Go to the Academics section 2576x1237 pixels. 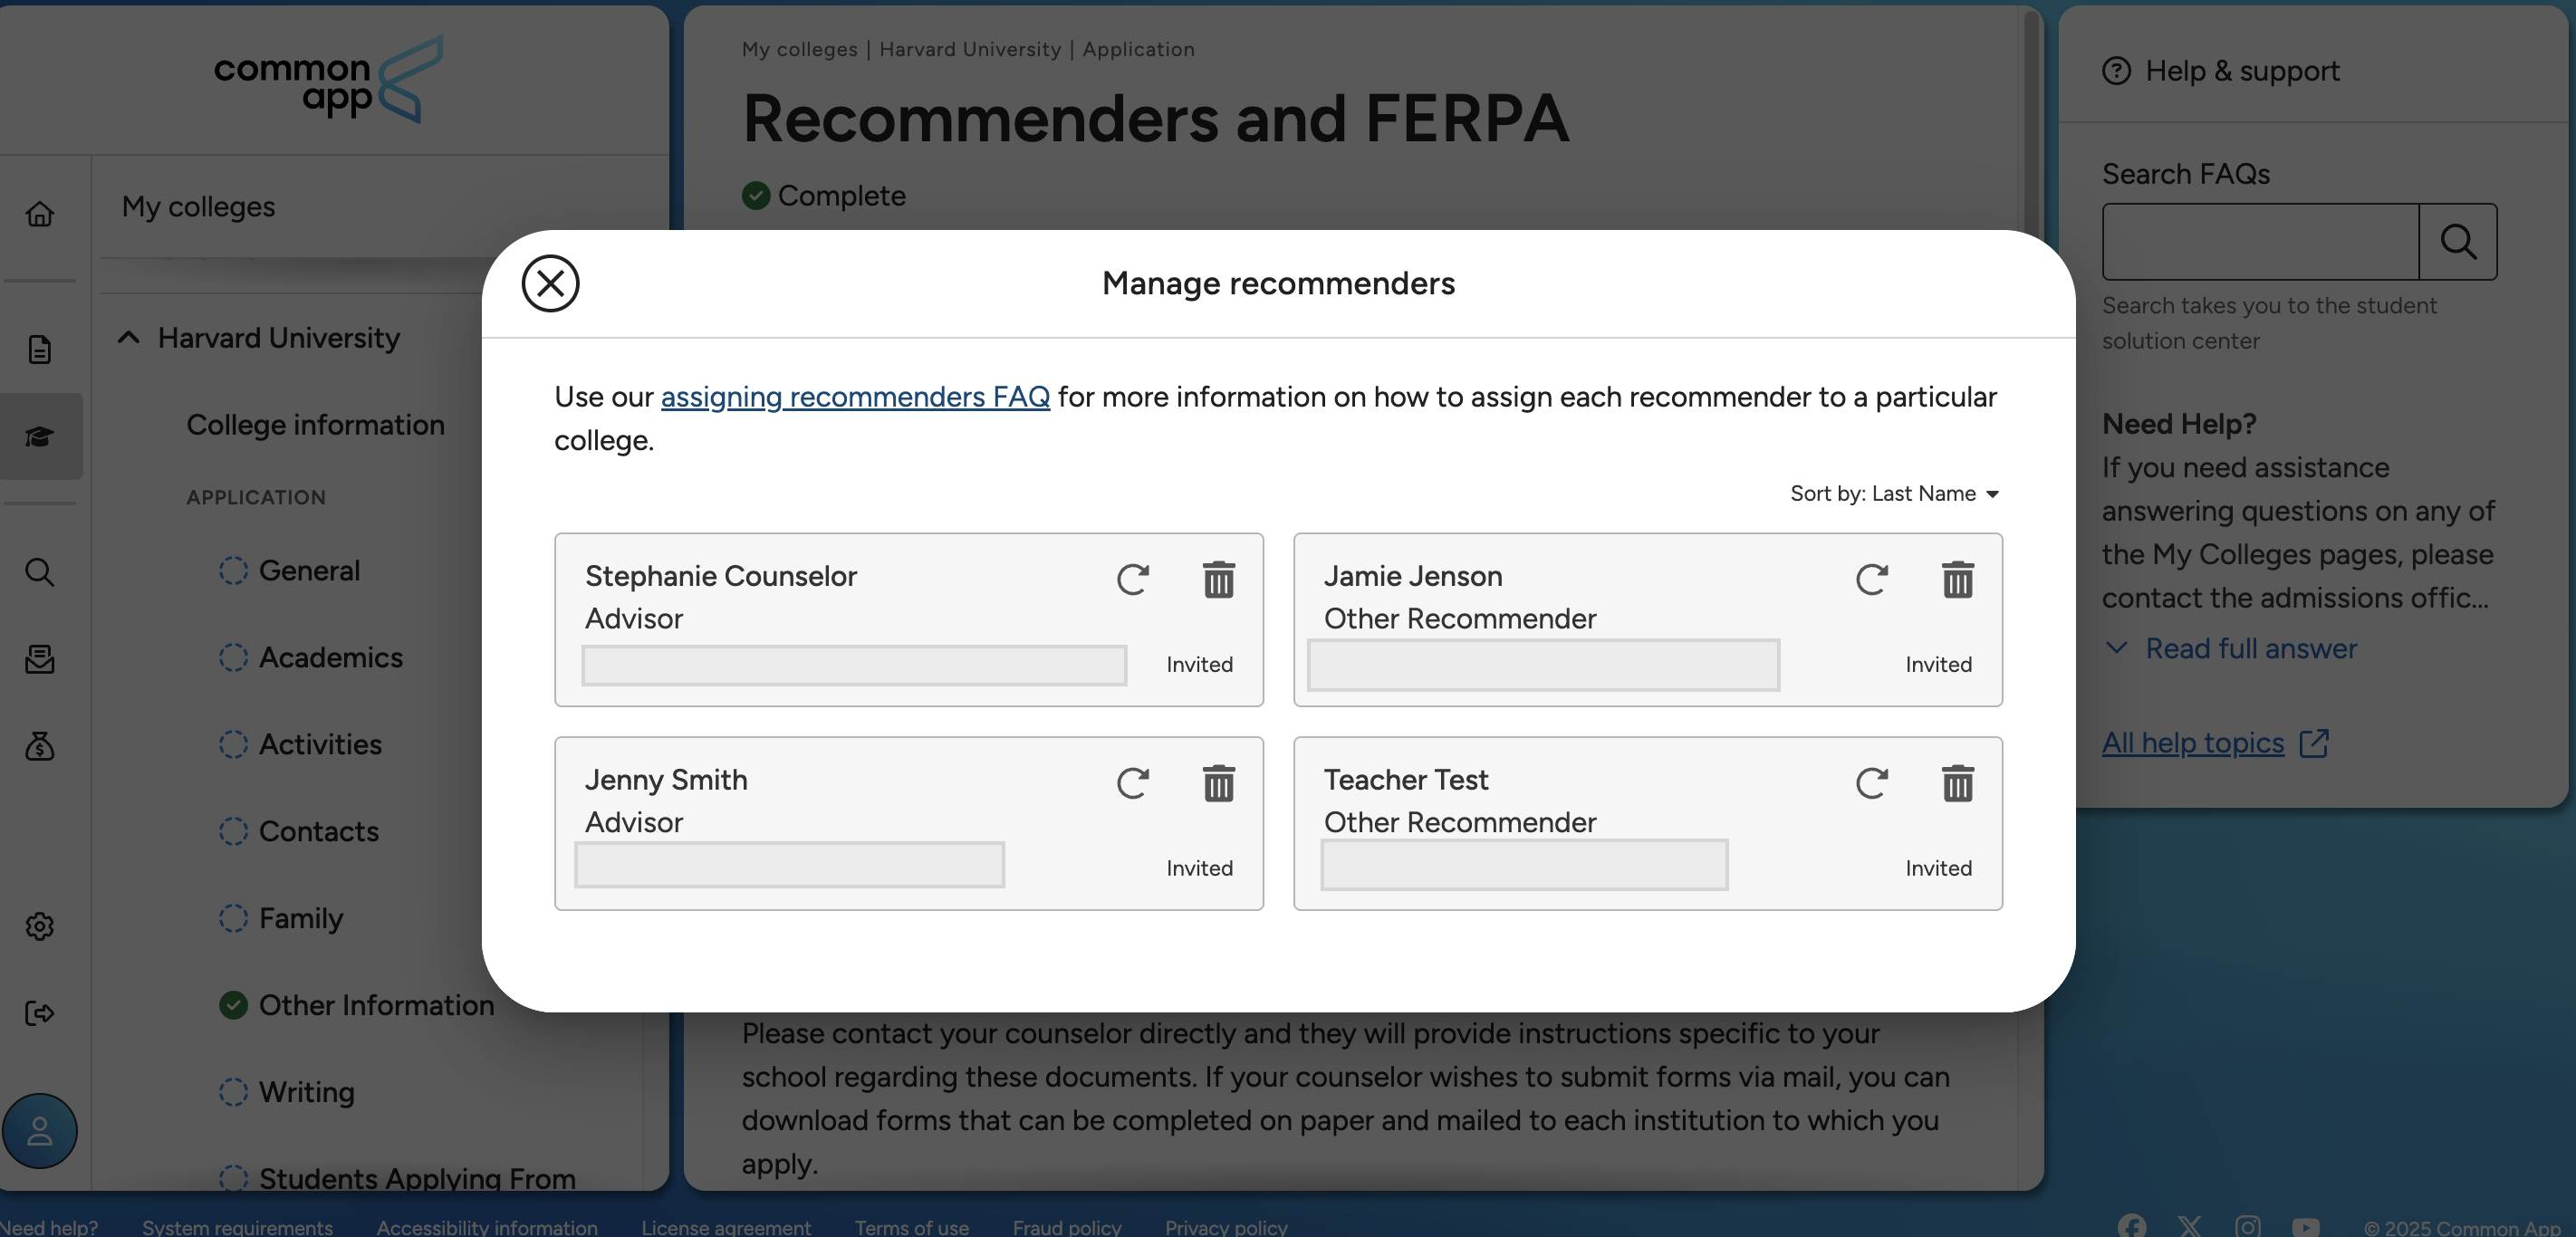(x=330, y=657)
